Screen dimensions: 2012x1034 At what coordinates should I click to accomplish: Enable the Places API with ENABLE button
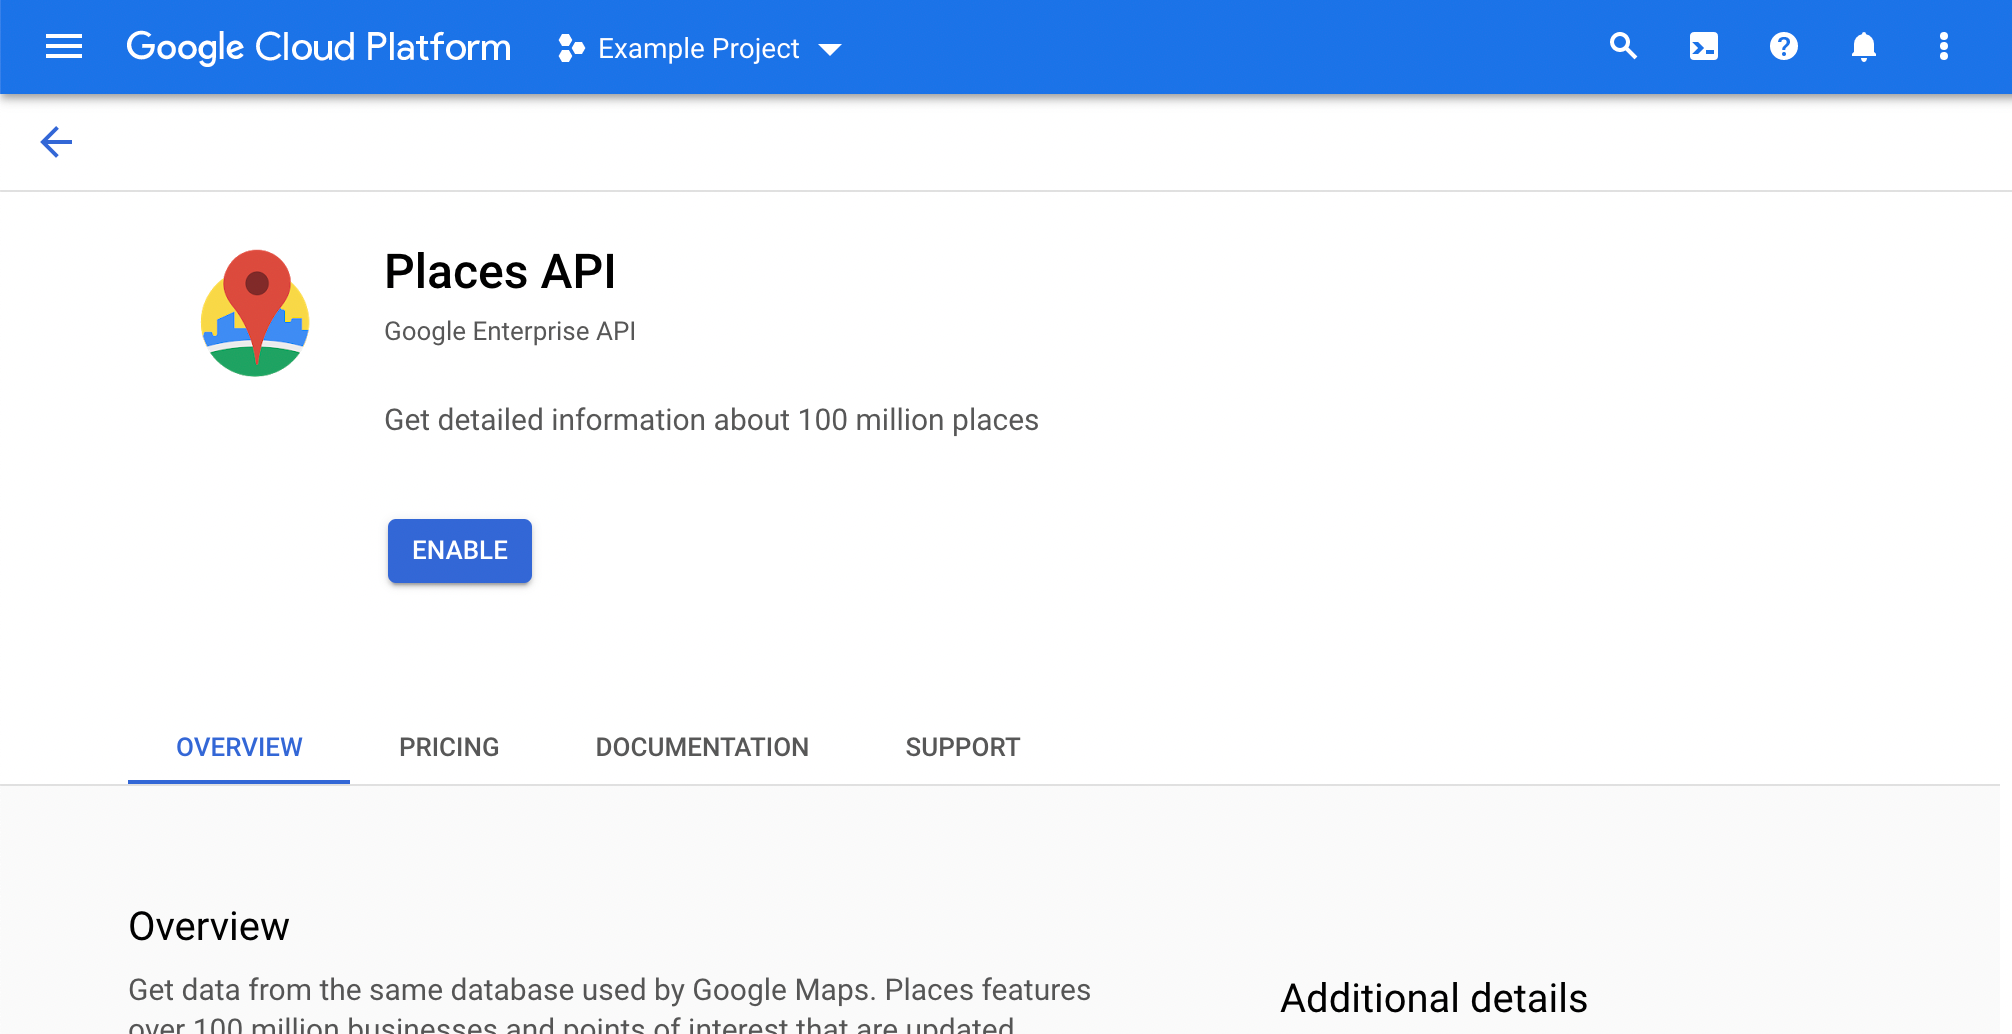[460, 551]
